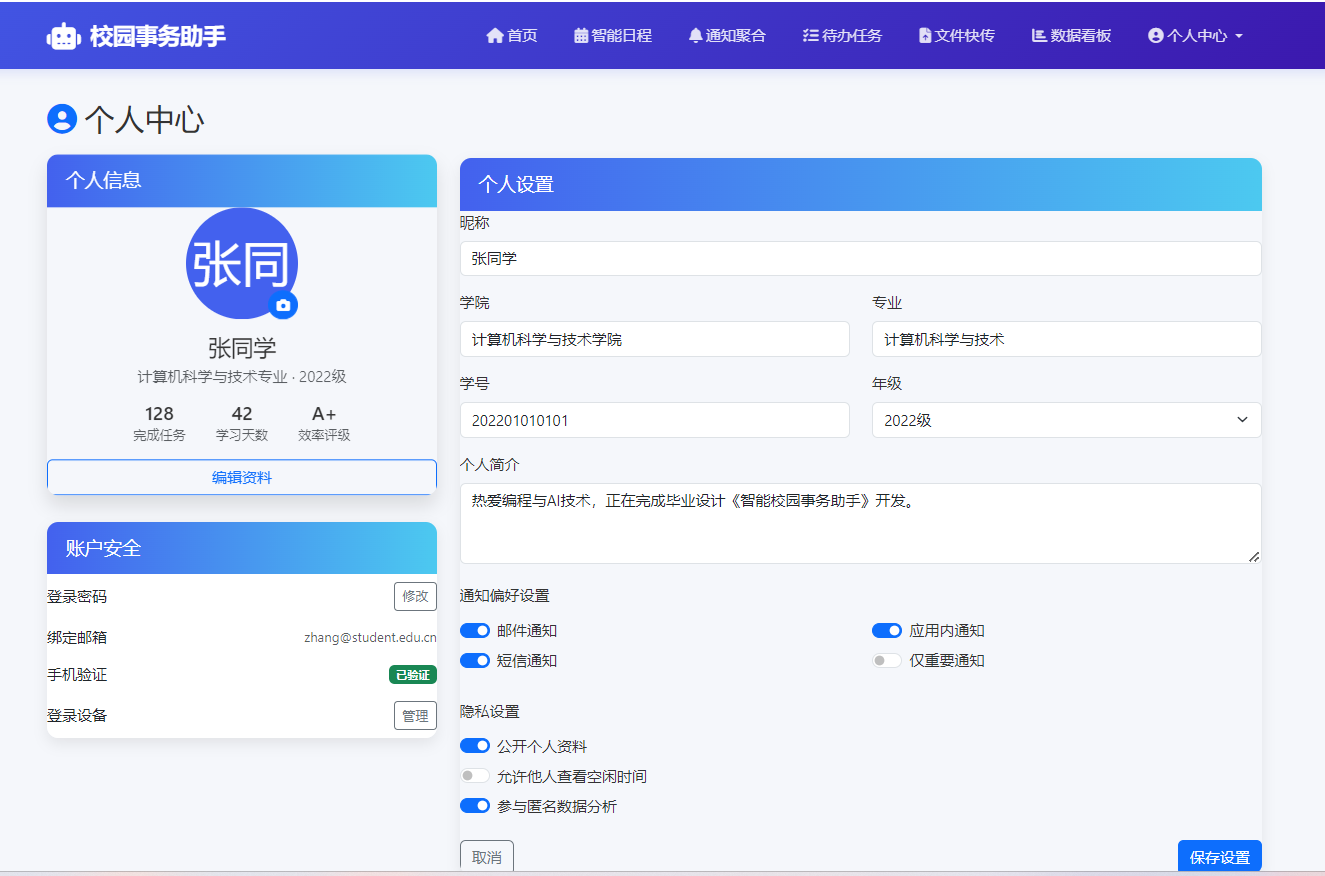The image size is (1325, 876).
Task: Click the 修改 button next to 登录密码
Action: (x=415, y=596)
